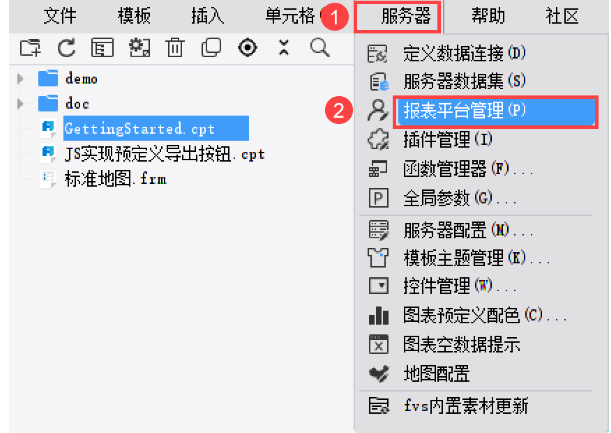Collapse the tree using the collapse icon
Image resolution: width=611 pixels, height=433 pixels.
click(284, 48)
